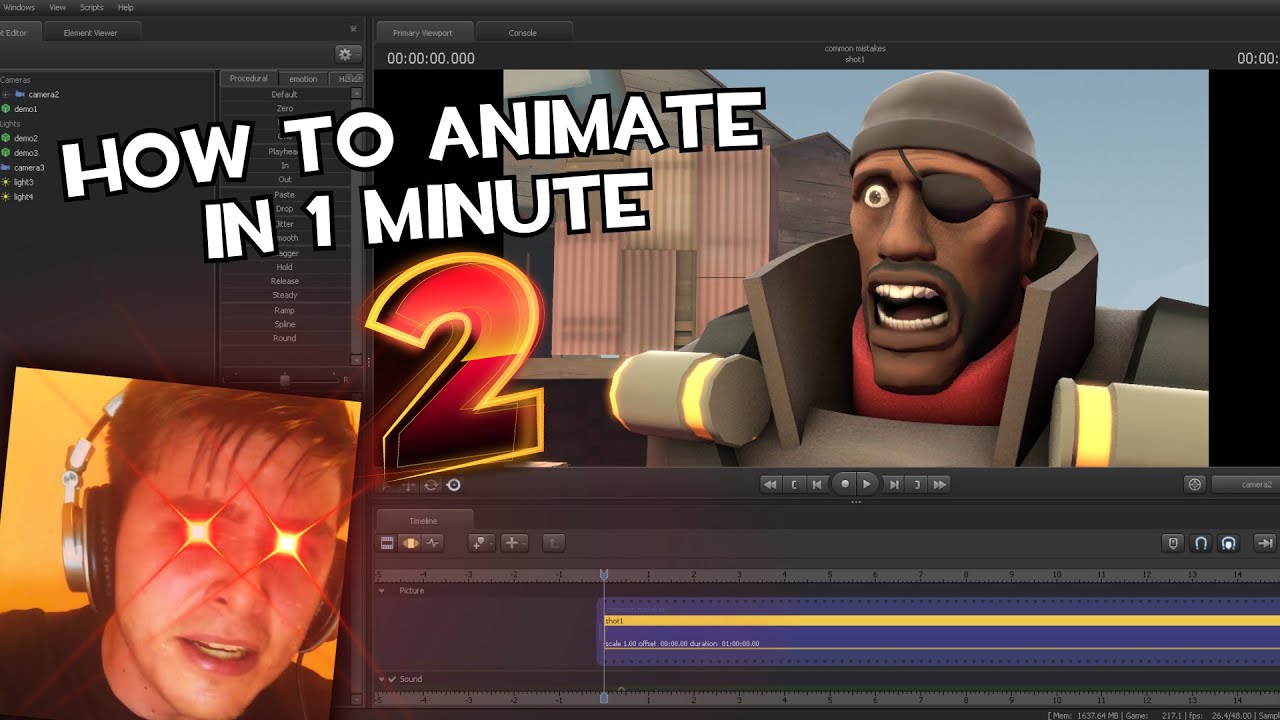1280x720 pixels.
Task: Open the Scripts menu
Action: pyautogui.click(x=91, y=7)
